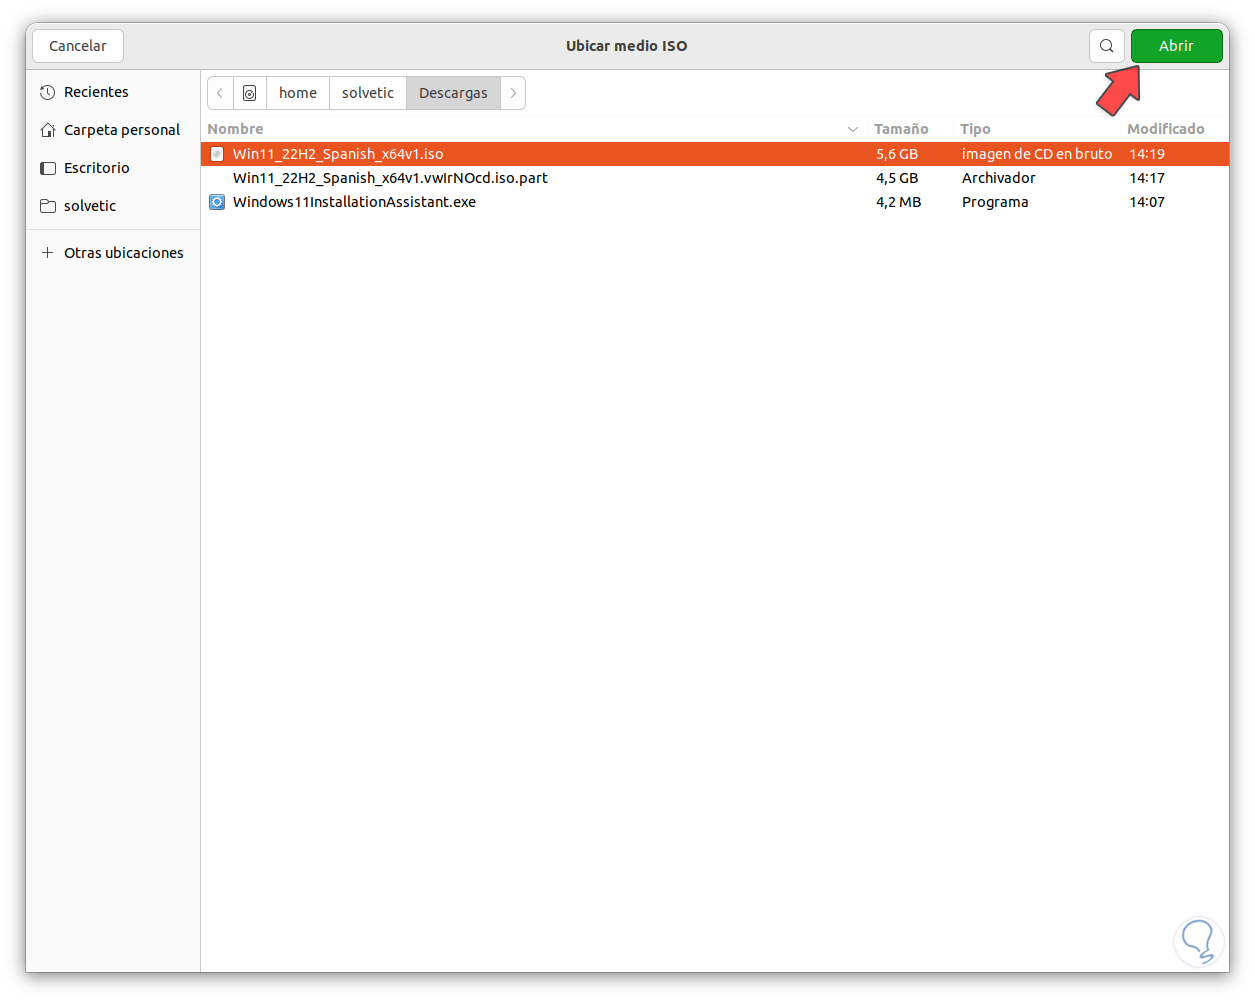Click the 14:17 modified time
Viewport: 1255px width, 1001px height.
1147,178
